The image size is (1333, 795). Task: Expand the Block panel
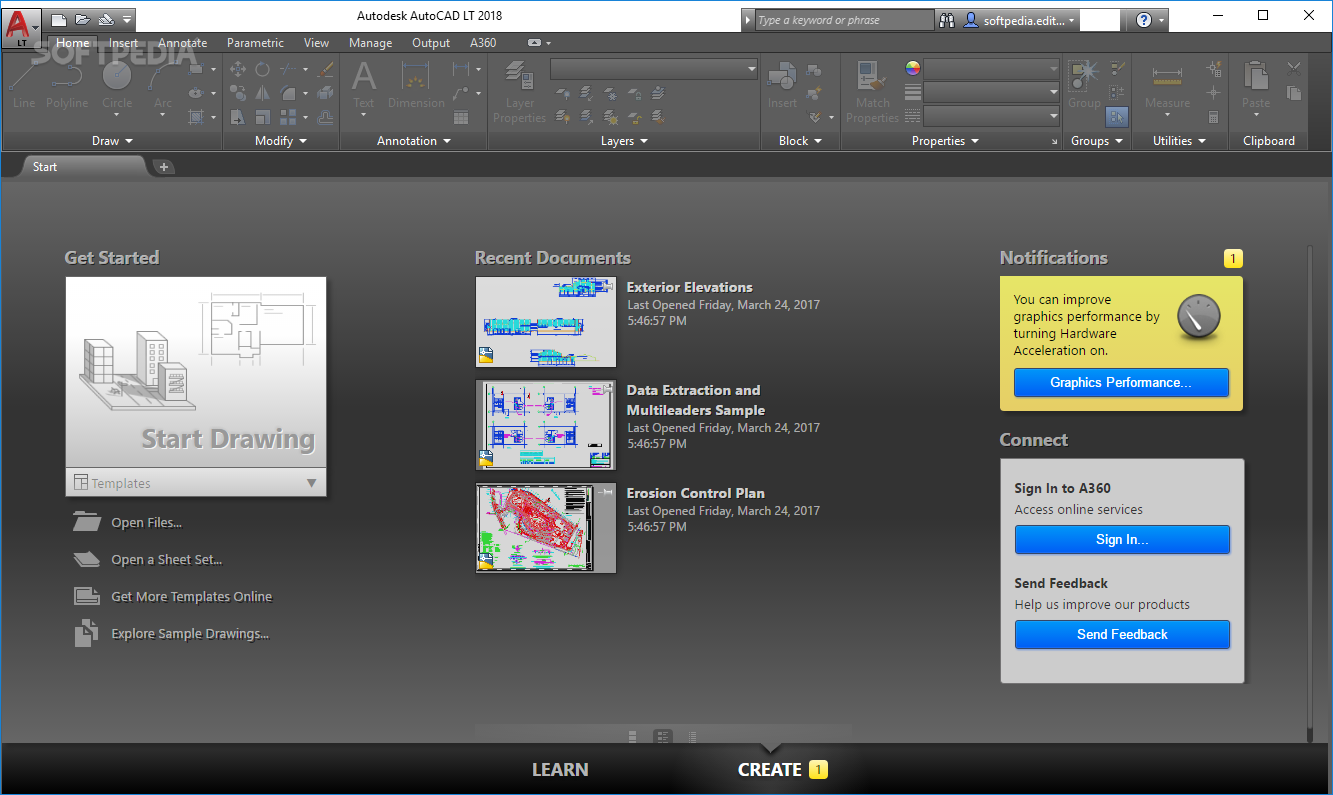point(800,141)
